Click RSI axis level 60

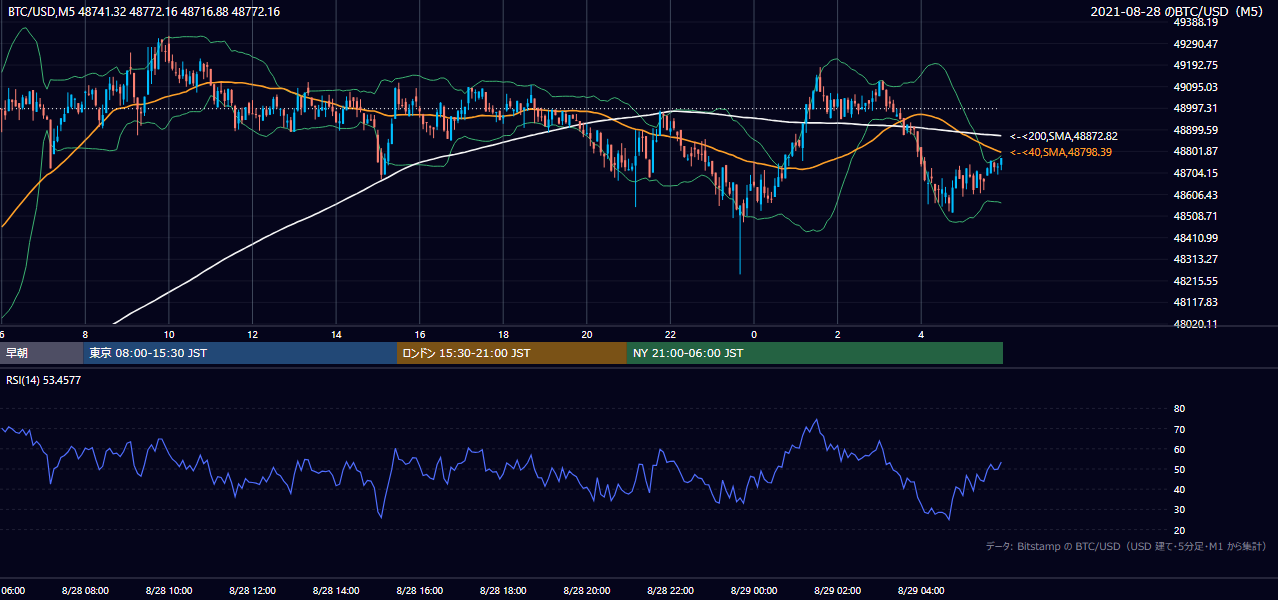click(x=1179, y=449)
